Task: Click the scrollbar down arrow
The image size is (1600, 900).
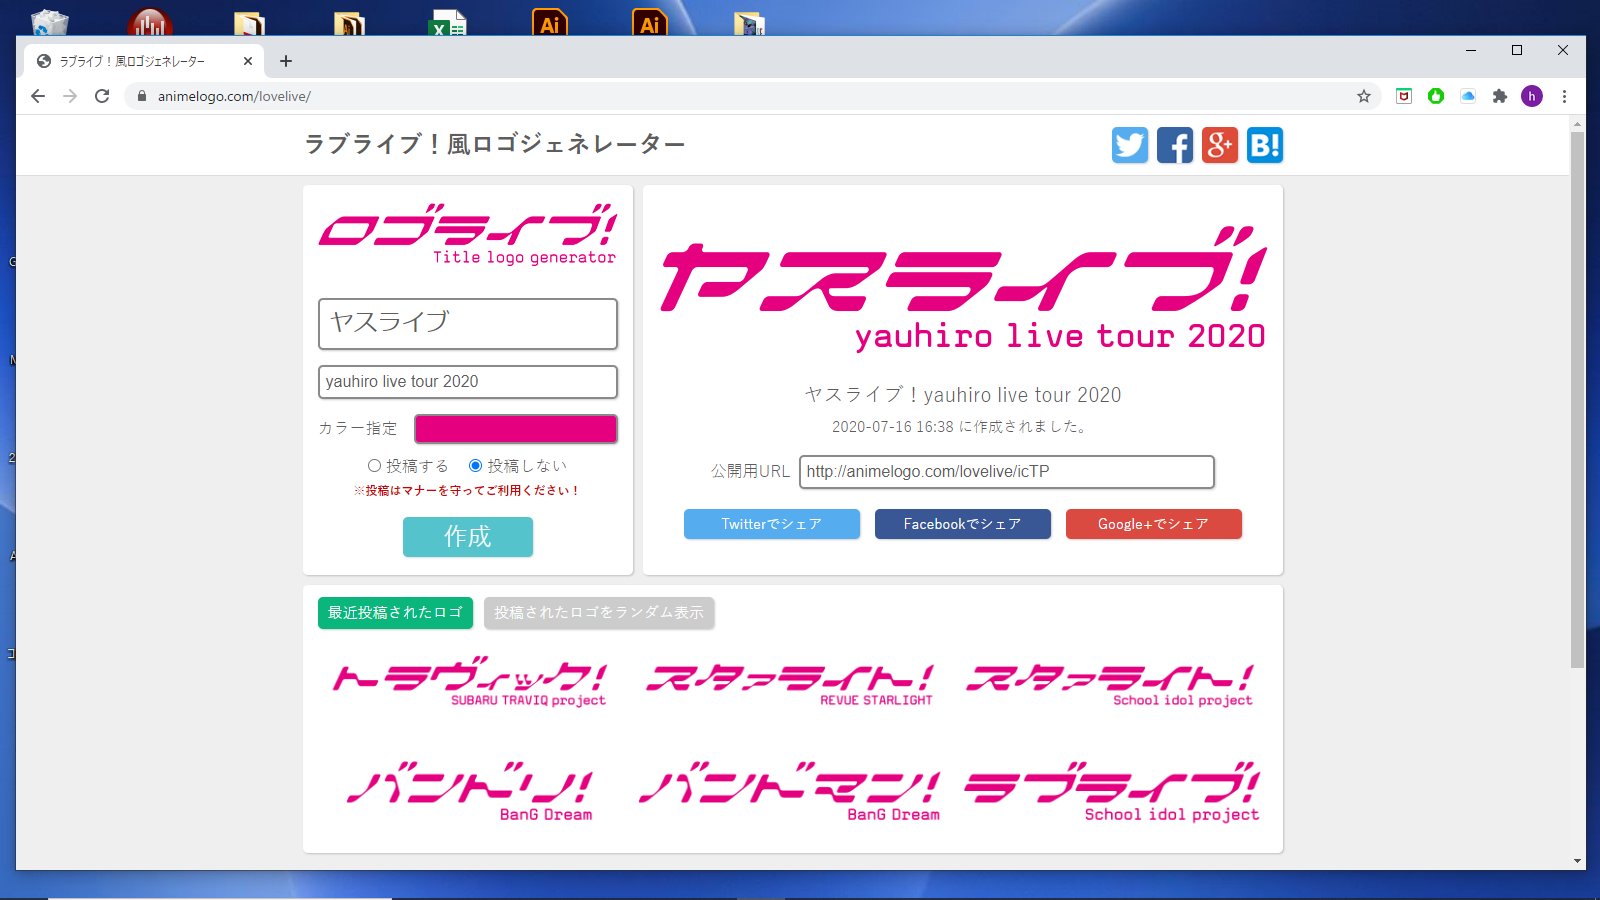Action: tap(1577, 861)
